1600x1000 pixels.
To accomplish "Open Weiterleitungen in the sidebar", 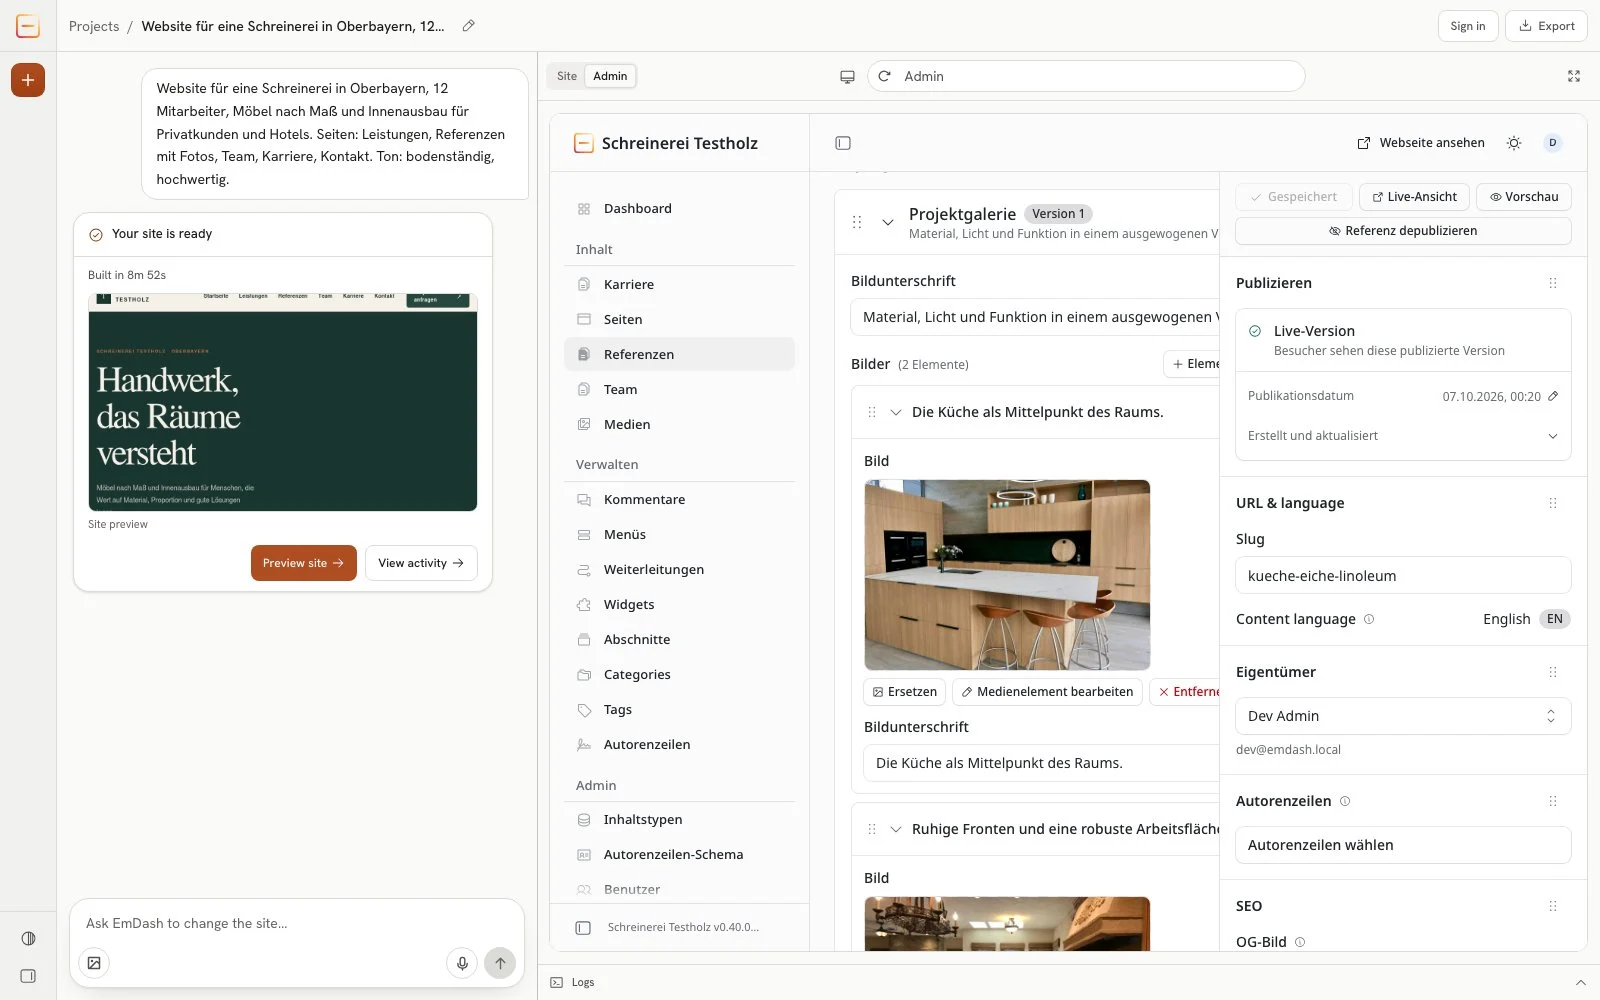I will (x=679, y=569).
